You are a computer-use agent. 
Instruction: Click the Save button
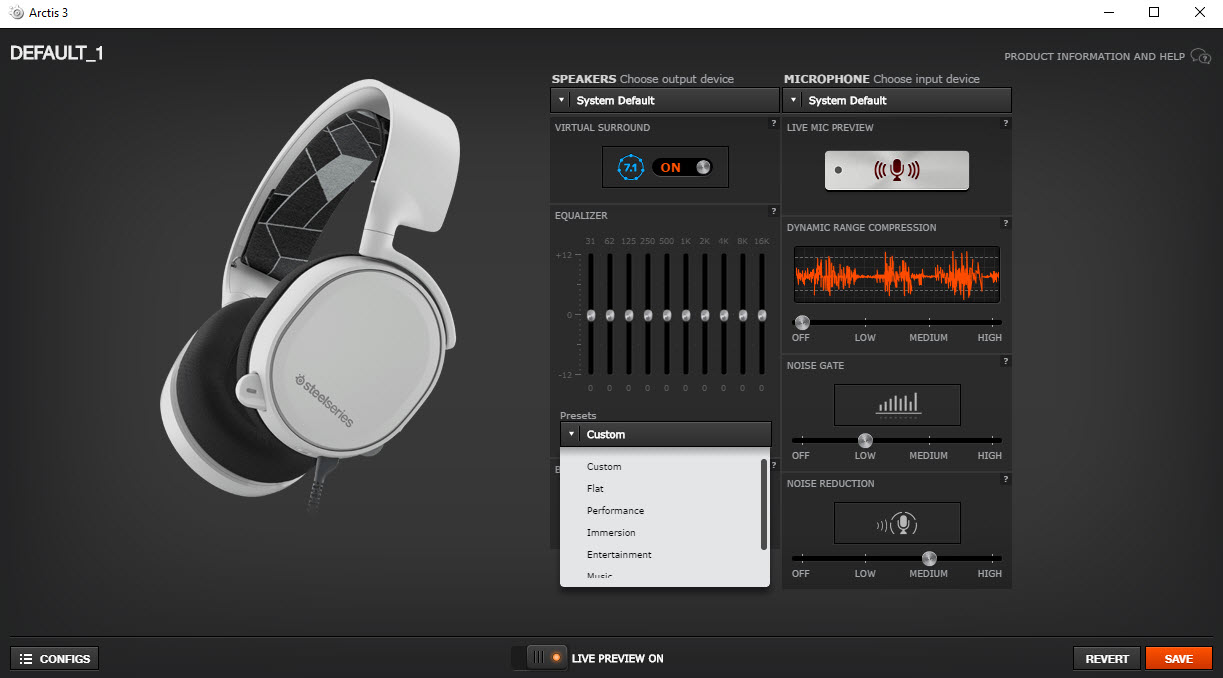point(1179,658)
